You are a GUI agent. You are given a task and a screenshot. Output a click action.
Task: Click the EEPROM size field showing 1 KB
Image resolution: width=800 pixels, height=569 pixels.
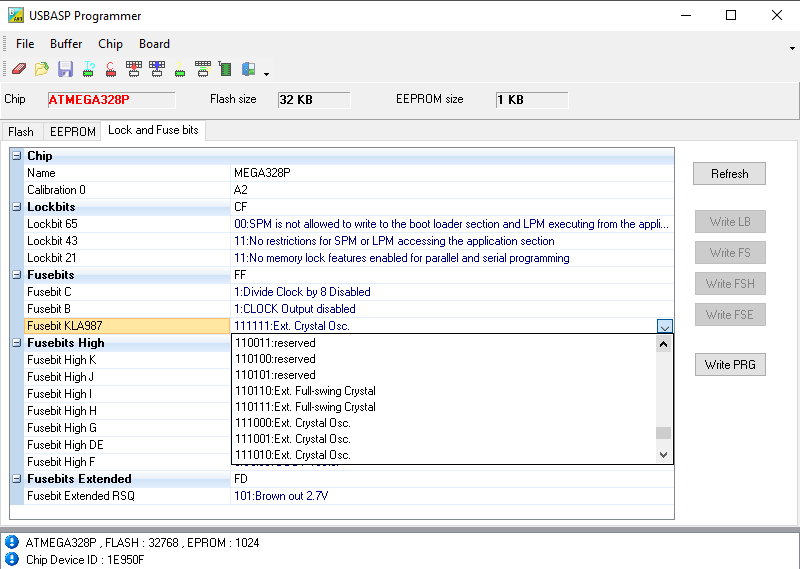532,100
